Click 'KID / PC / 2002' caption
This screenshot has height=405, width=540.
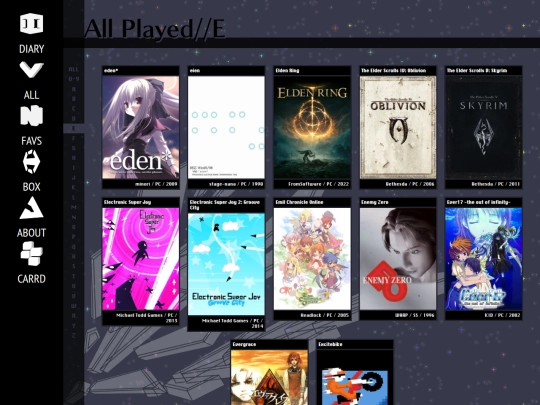click(x=502, y=315)
